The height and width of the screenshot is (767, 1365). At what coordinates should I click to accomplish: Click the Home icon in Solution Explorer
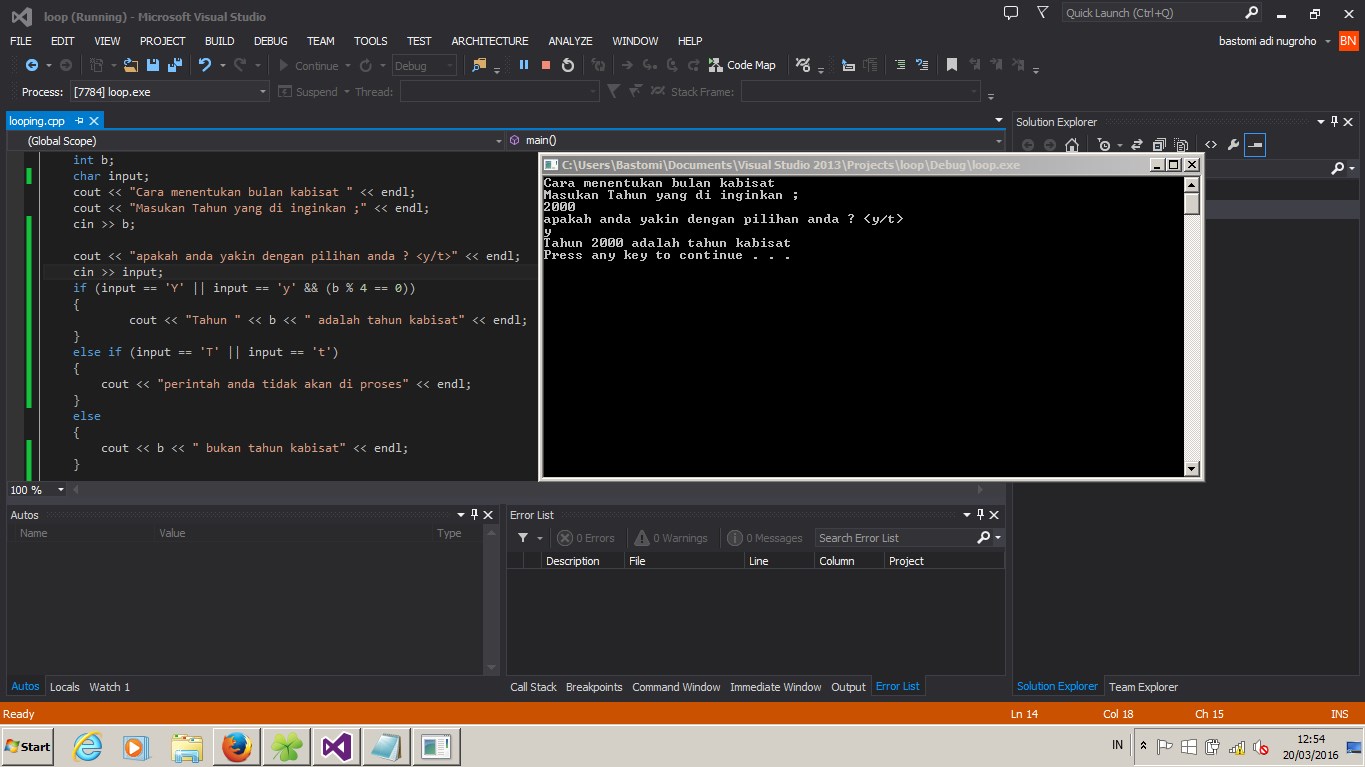(1072, 144)
